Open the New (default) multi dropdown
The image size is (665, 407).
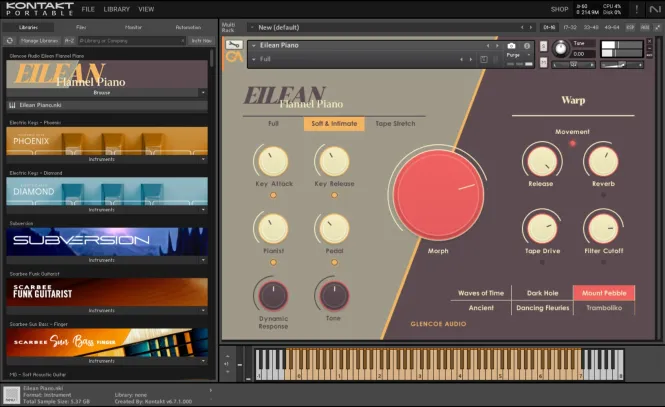(x=252, y=28)
